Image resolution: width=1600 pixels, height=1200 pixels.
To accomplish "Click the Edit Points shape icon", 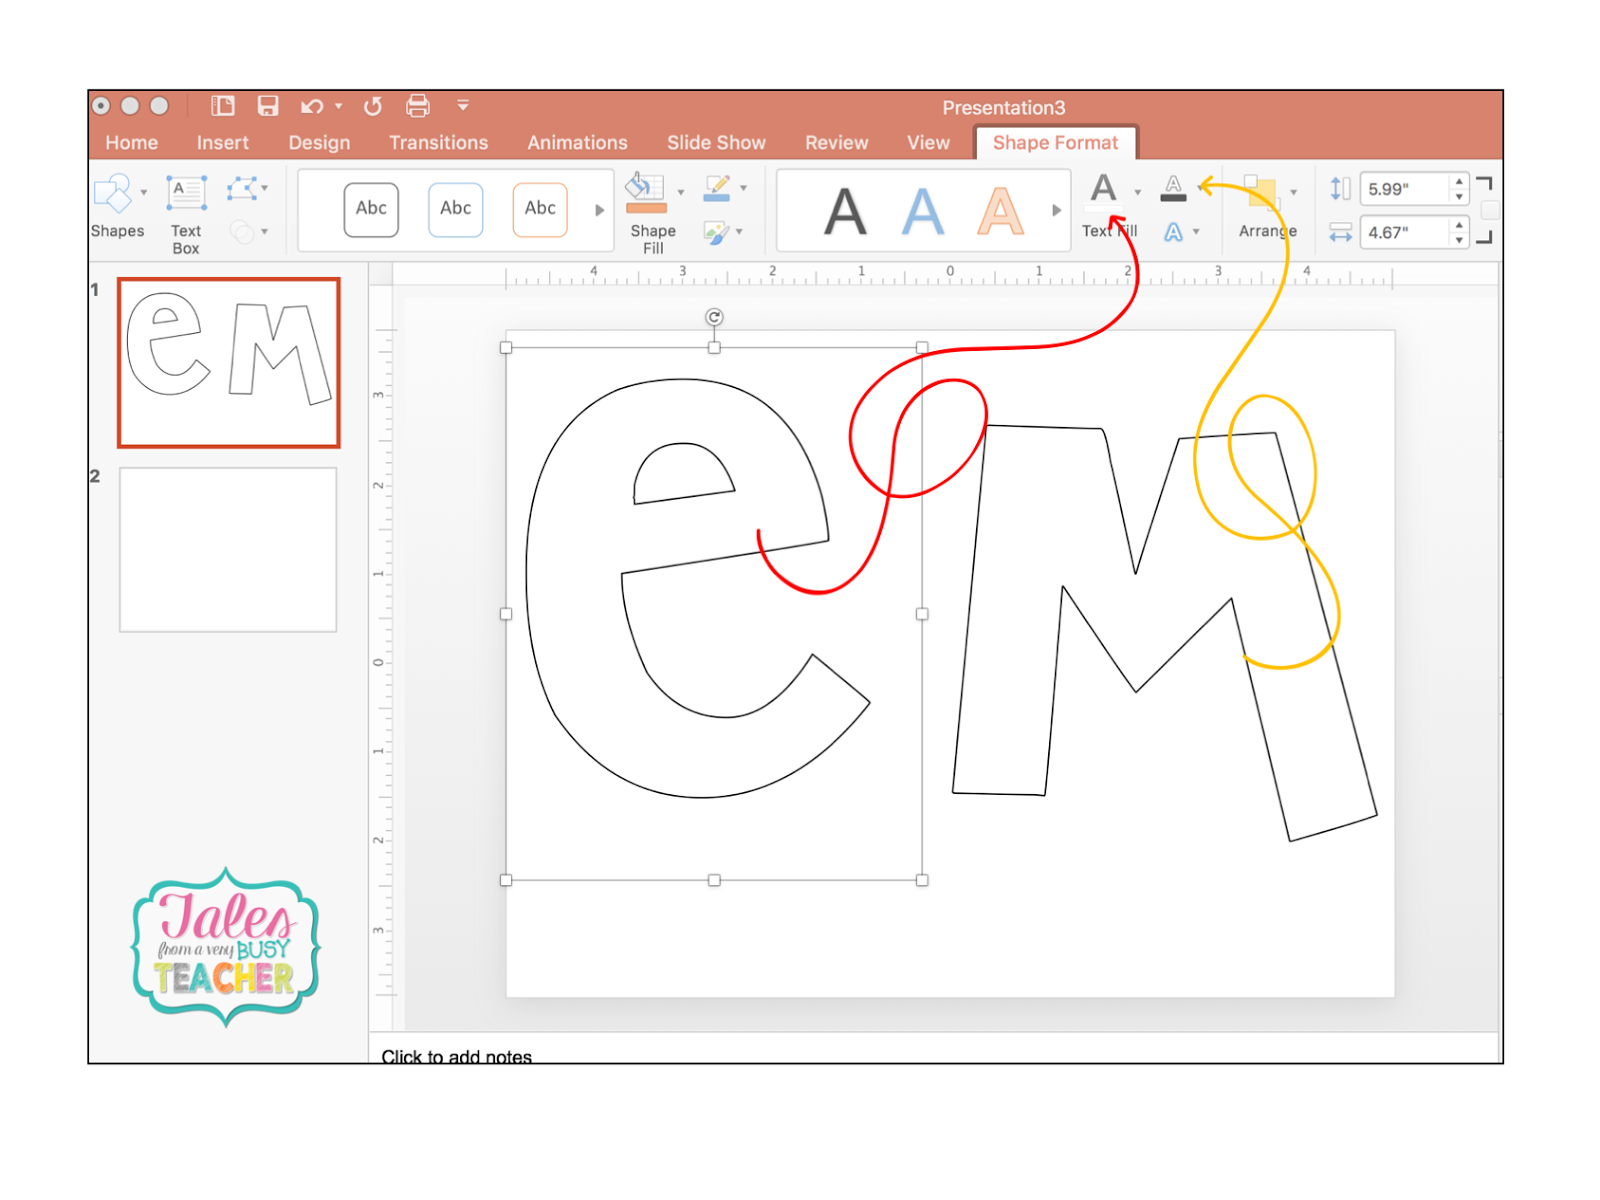I will pyautogui.click(x=242, y=188).
